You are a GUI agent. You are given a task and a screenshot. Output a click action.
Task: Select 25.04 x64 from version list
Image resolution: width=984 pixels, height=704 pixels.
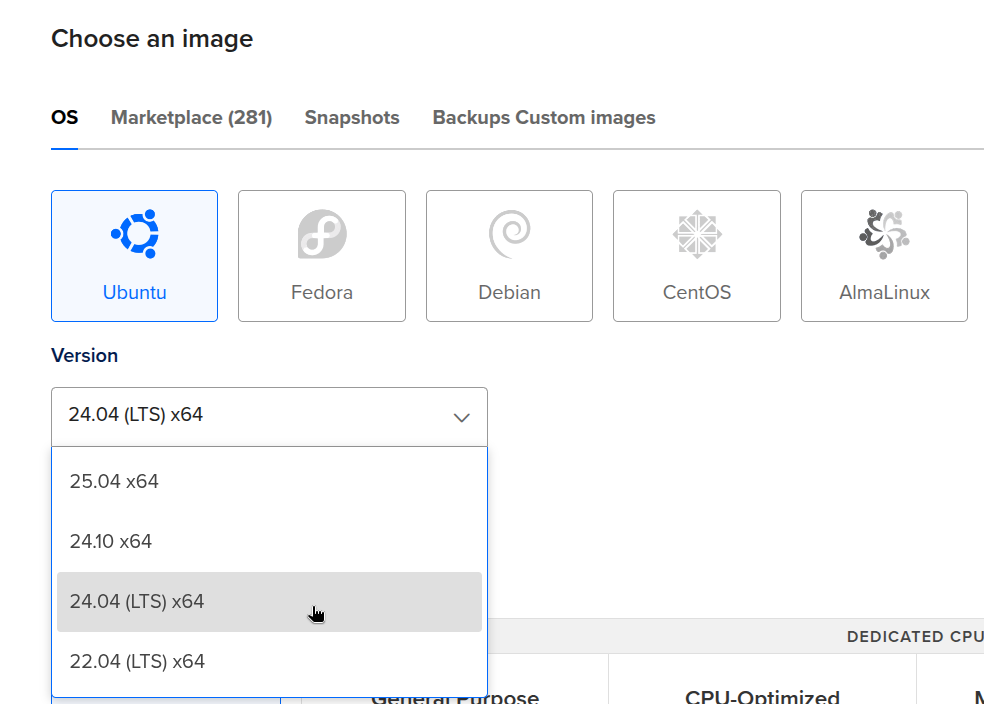pos(269,481)
